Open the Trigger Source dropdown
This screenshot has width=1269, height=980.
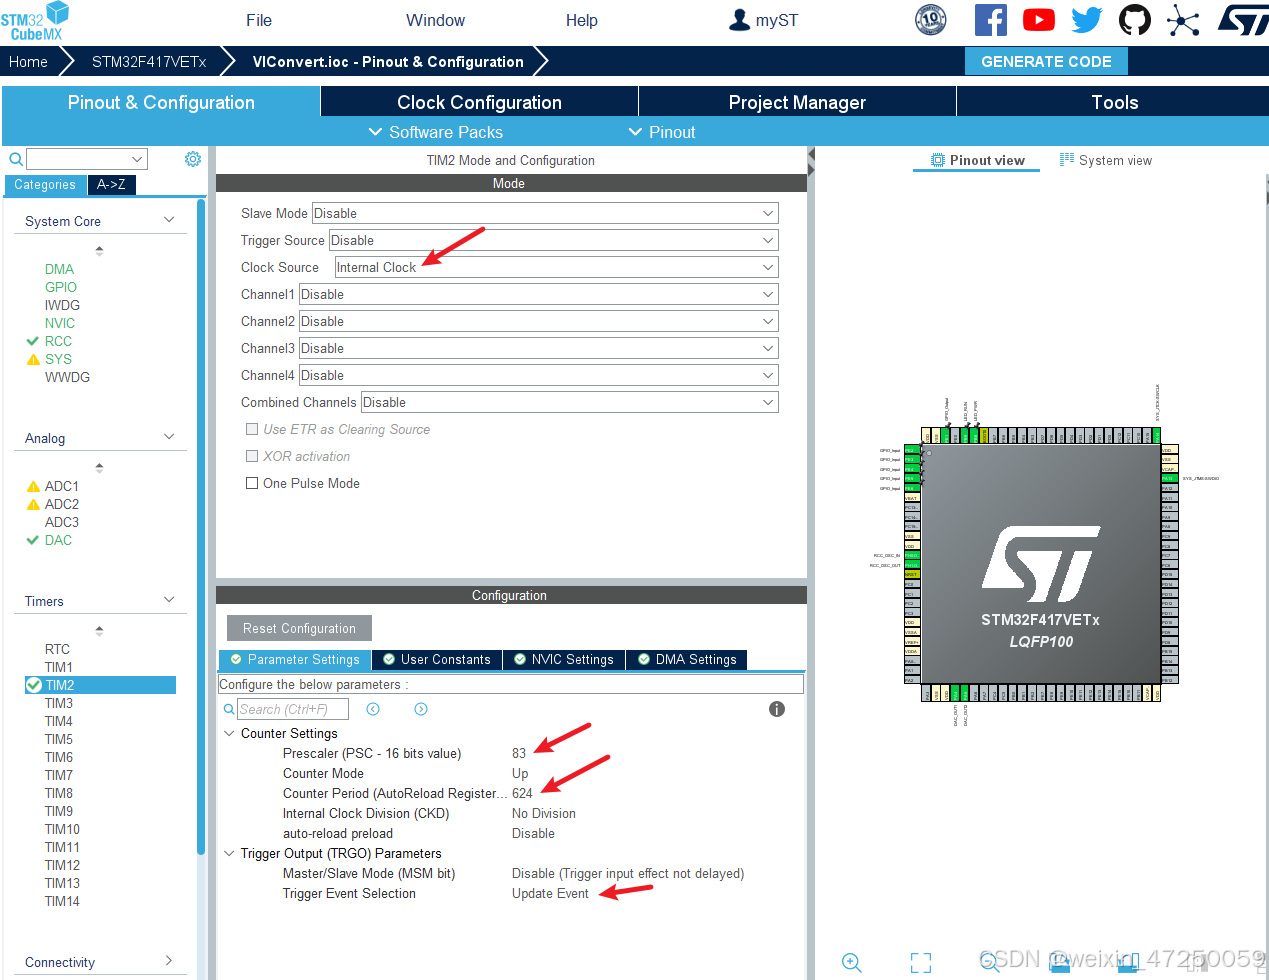[554, 240]
